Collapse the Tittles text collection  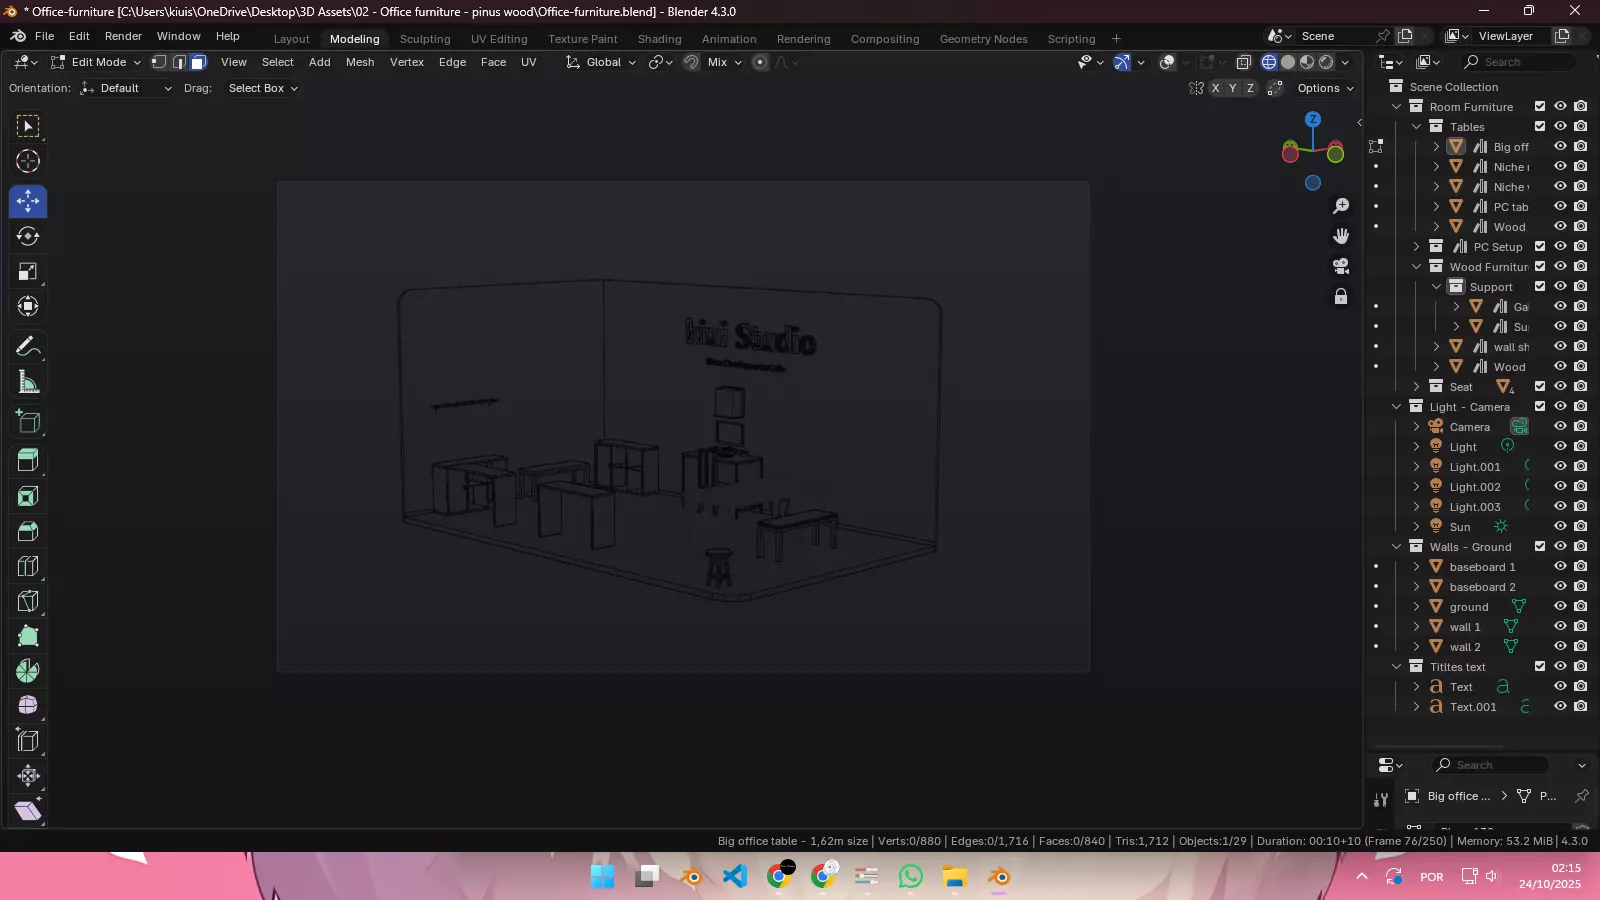1397,667
